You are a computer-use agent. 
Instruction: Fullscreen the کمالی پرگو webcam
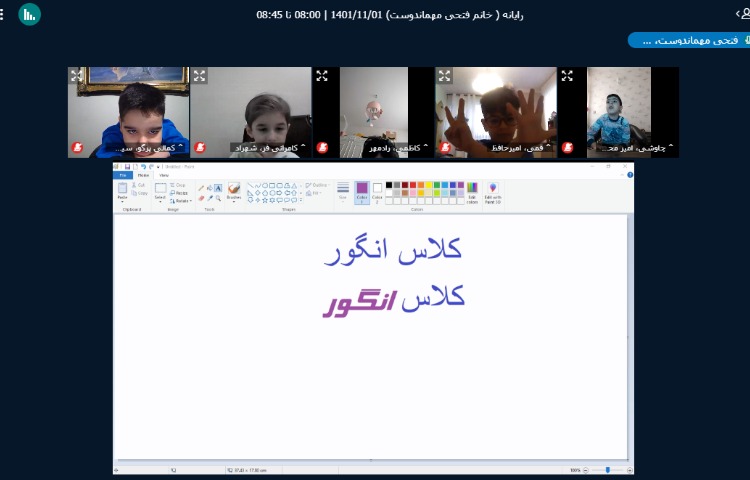[77, 76]
